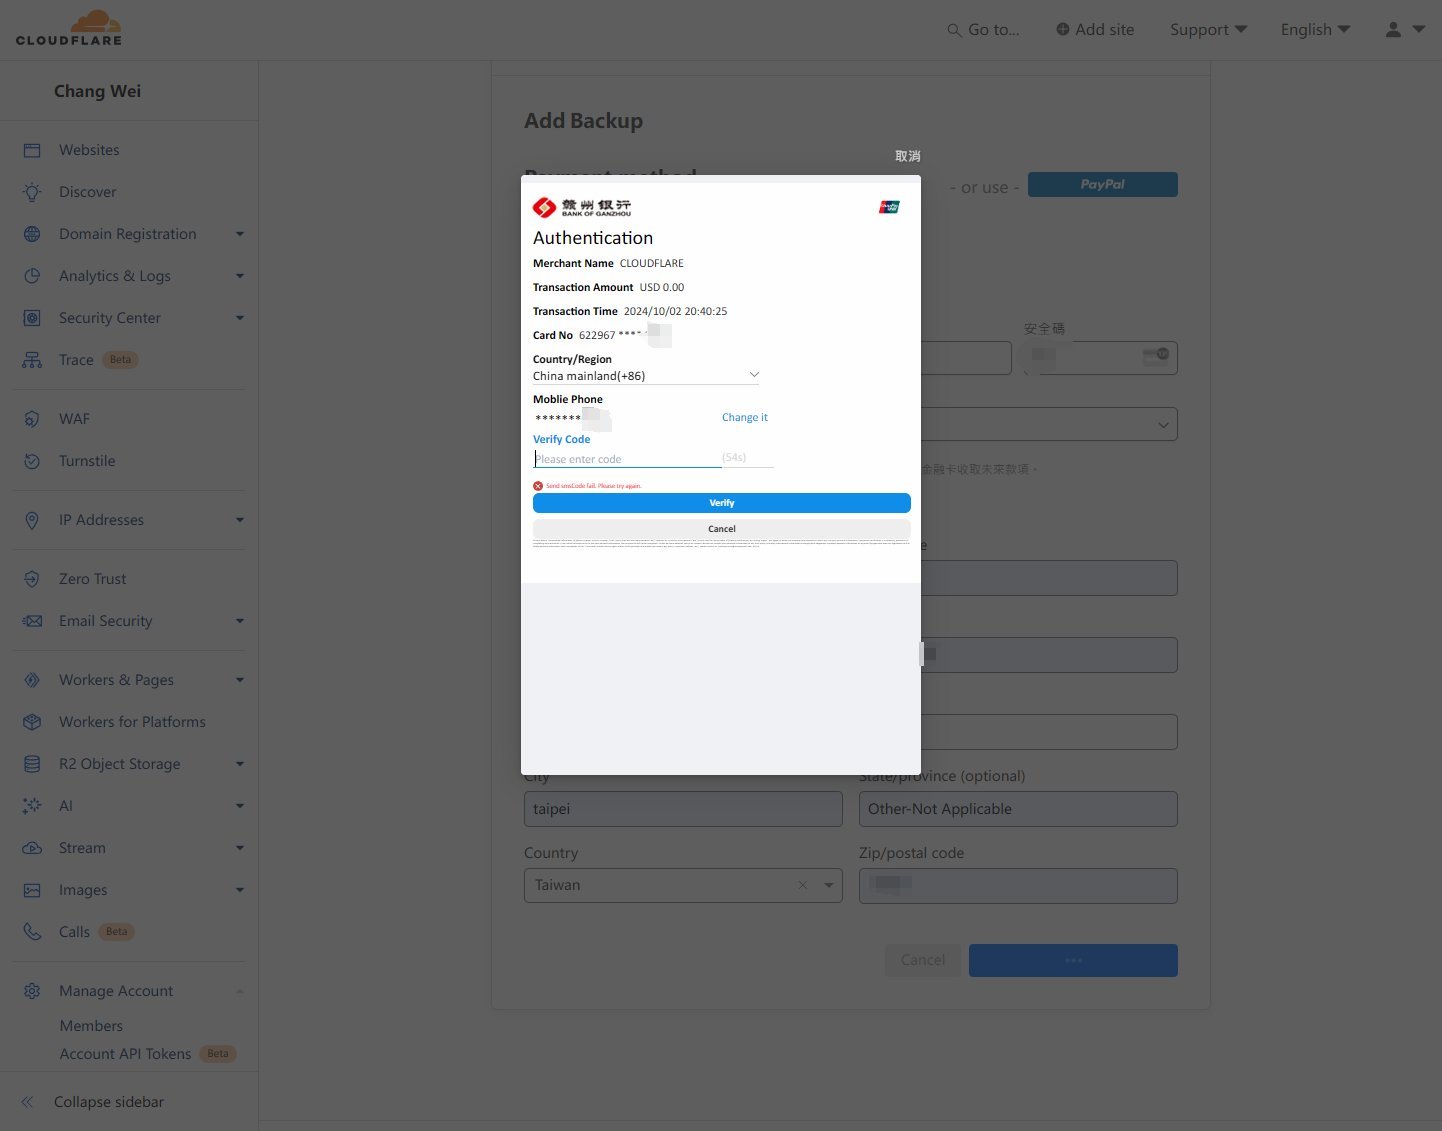Expand the Workers & Pages arrow
The height and width of the screenshot is (1131, 1442).
click(240, 680)
